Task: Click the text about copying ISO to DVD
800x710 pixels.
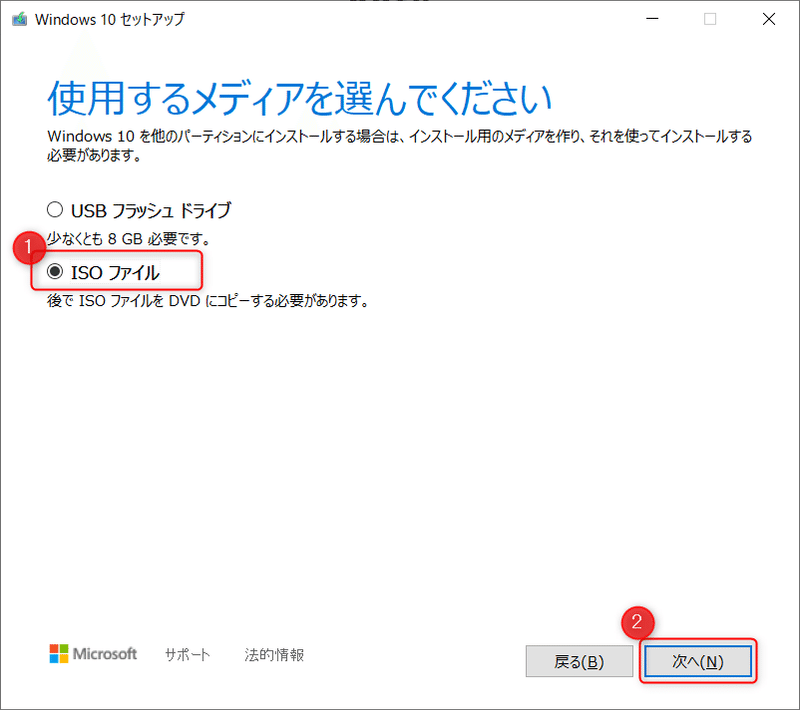Action: tap(208, 301)
